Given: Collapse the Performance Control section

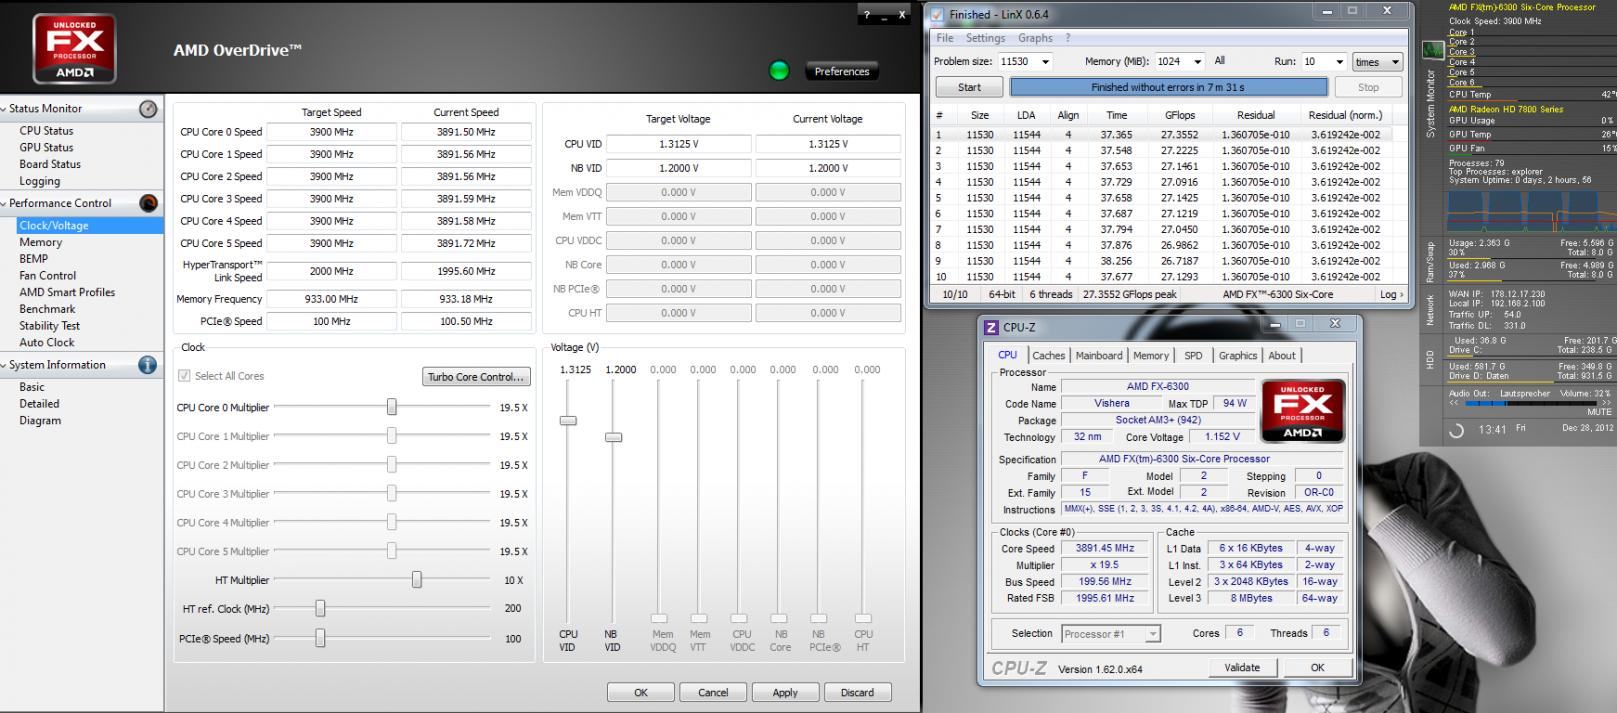Looking at the screenshot, I should coord(4,203).
